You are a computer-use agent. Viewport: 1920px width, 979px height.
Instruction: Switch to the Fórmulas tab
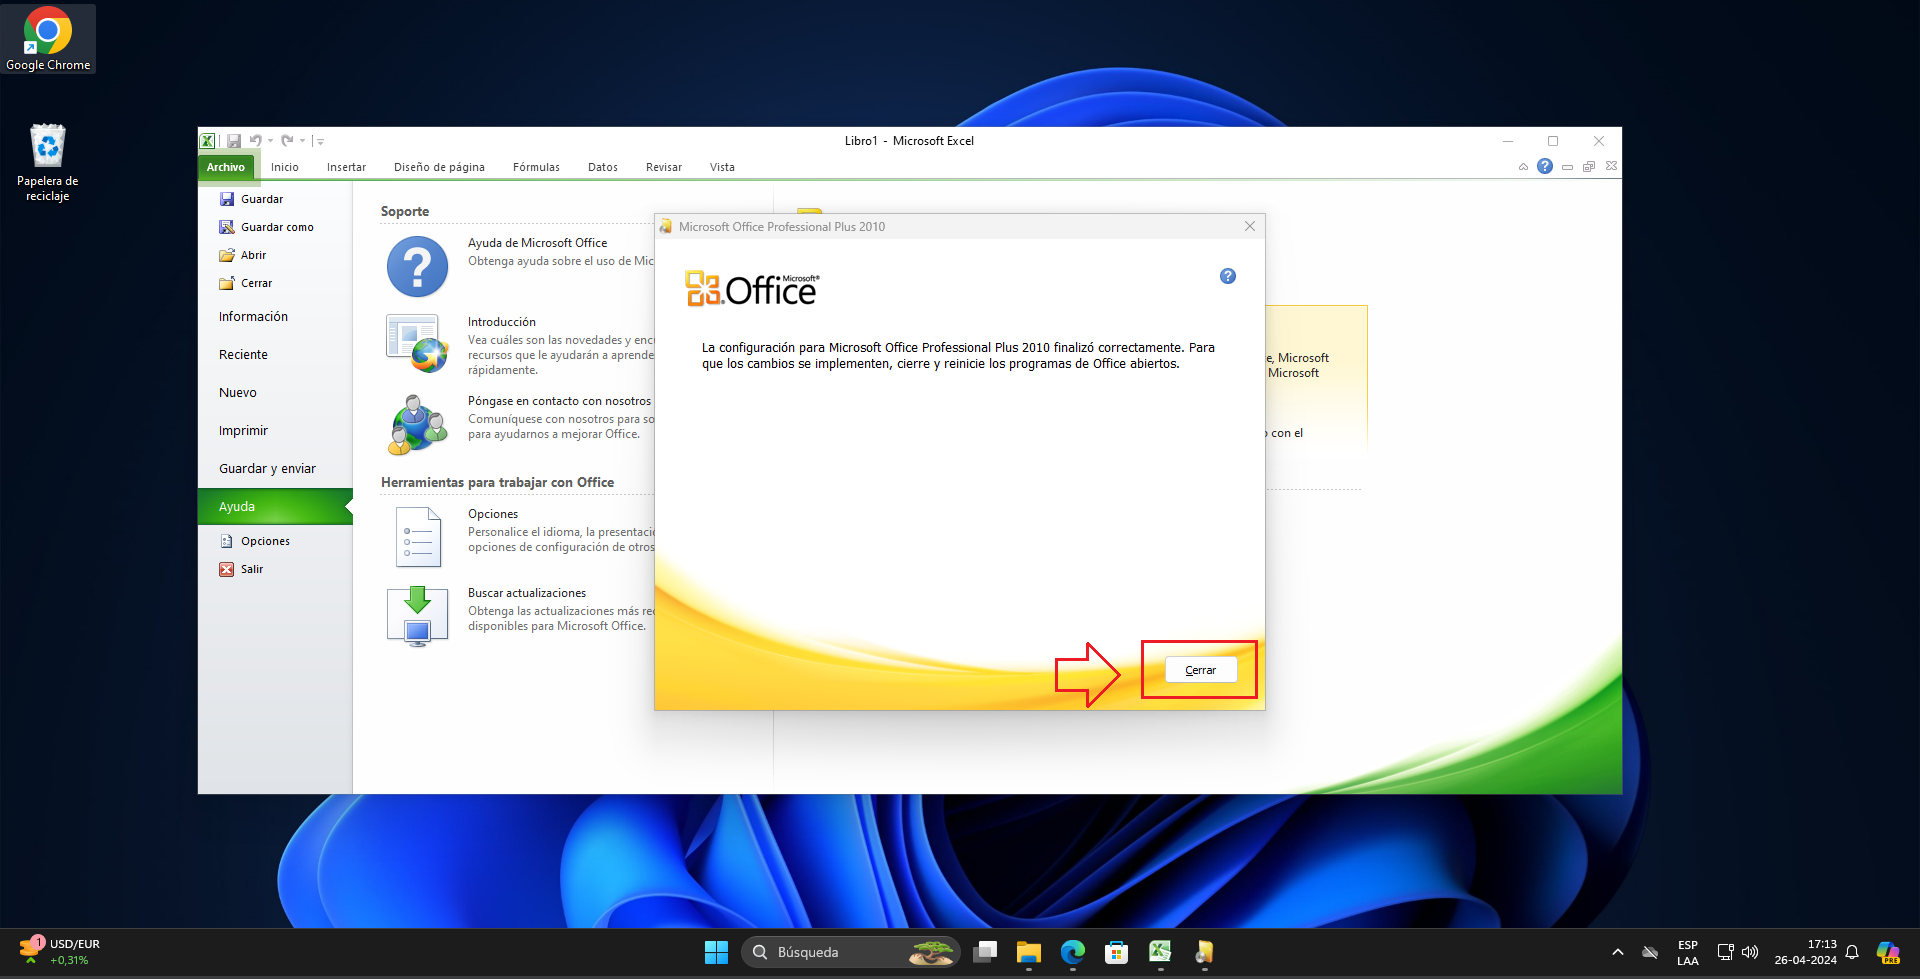tap(536, 167)
